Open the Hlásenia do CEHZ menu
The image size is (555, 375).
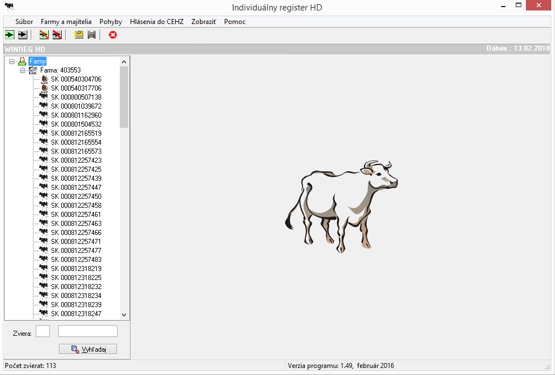coord(156,22)
